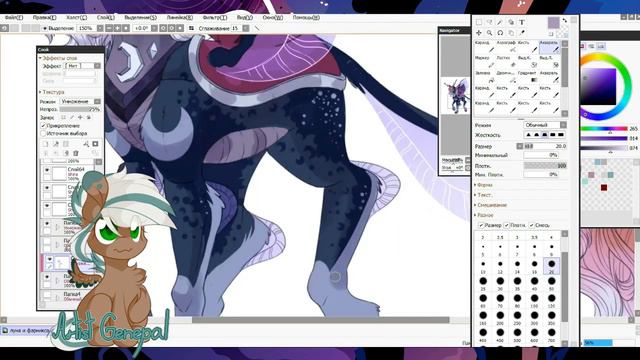The width and height of the screenshot is (640, 360).
Task: Click zoom out minus button in toolbar
Action: pos(109,28)
